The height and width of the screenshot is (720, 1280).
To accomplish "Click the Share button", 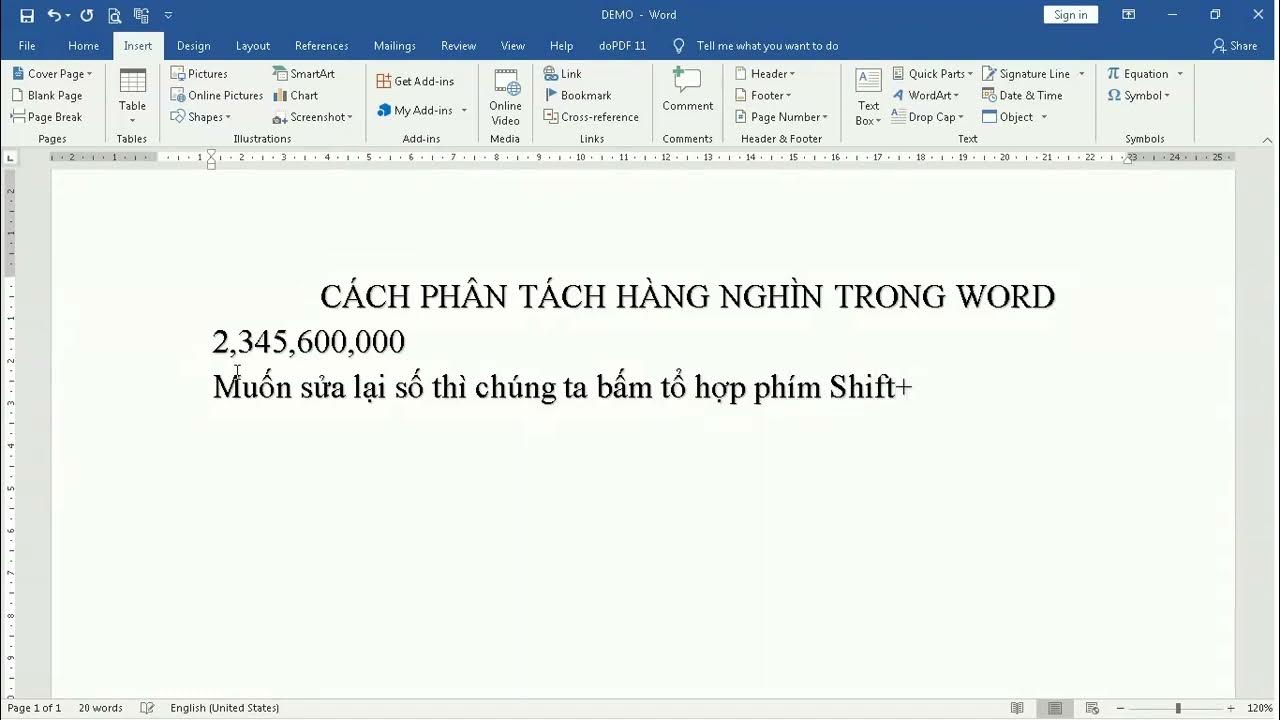I will pos(1235,46).
